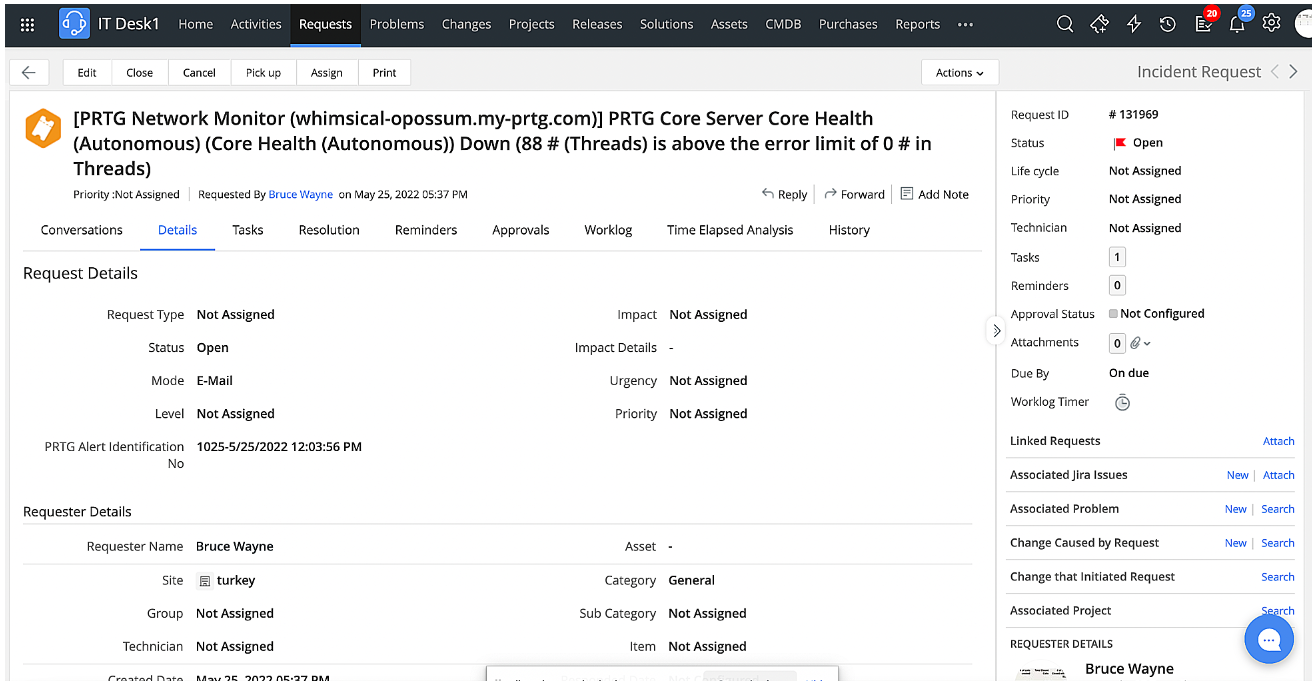Select the Details tab
This screenshot has height=692, width=1312.
(177, 230)
